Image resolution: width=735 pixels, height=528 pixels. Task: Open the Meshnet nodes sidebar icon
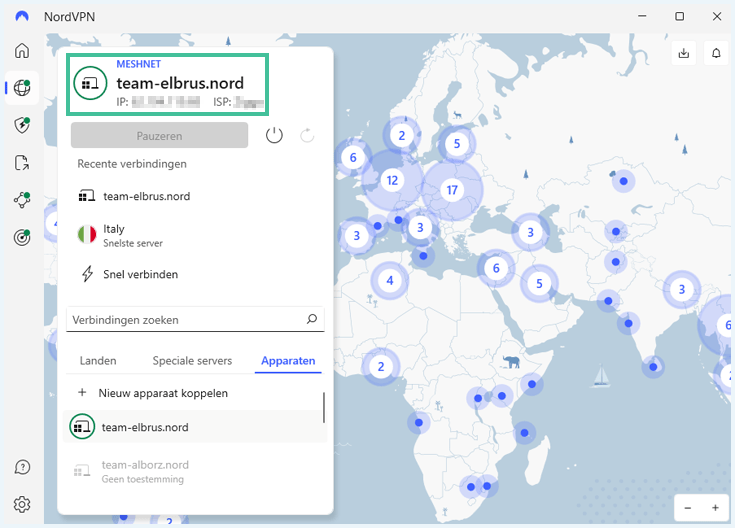click(22, 200)
